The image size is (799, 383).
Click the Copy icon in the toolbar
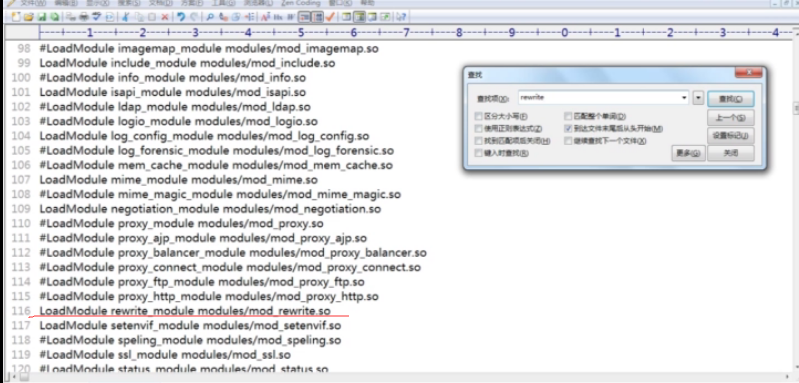(139, 17)
